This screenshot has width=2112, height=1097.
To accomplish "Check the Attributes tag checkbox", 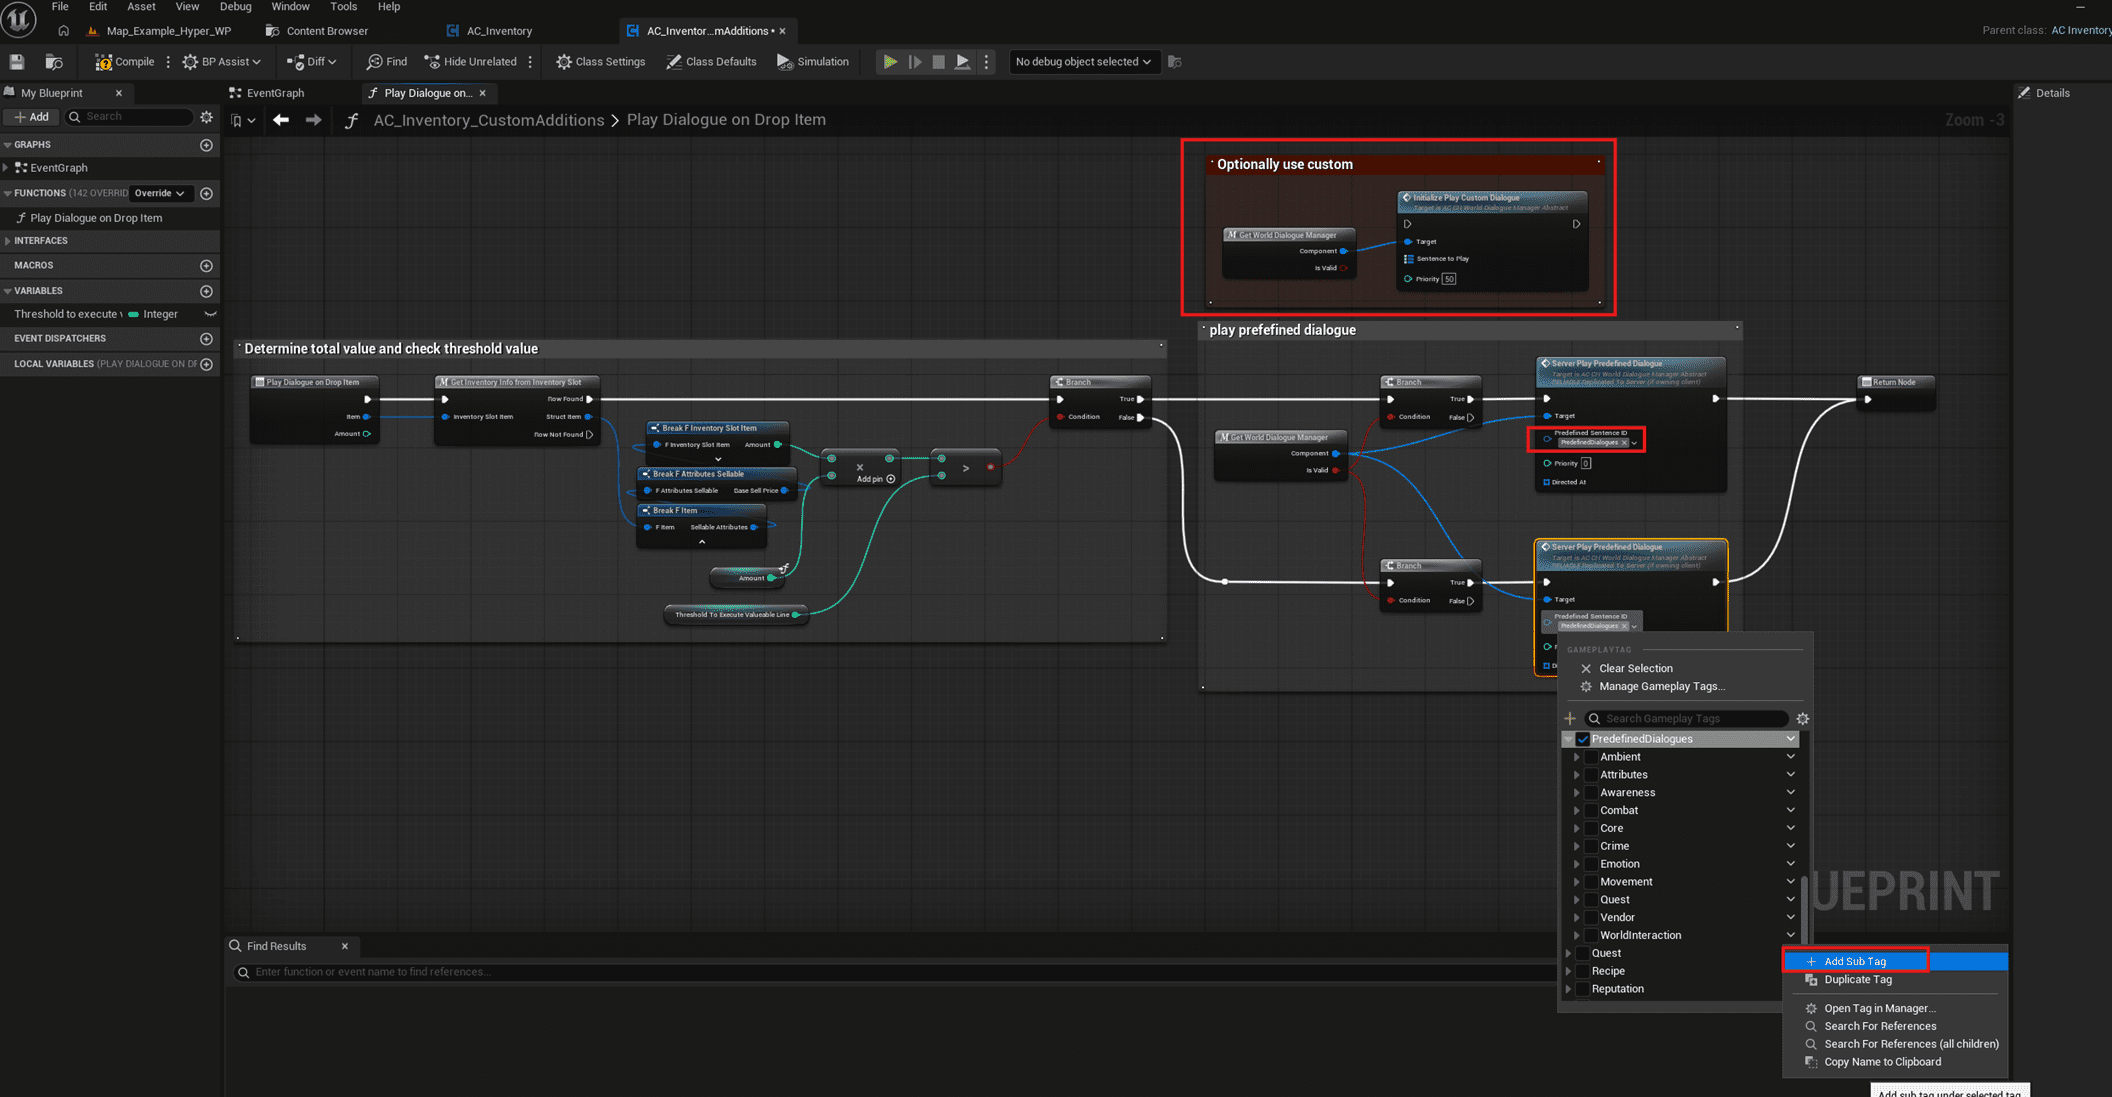I will [x=1591, y=775].
